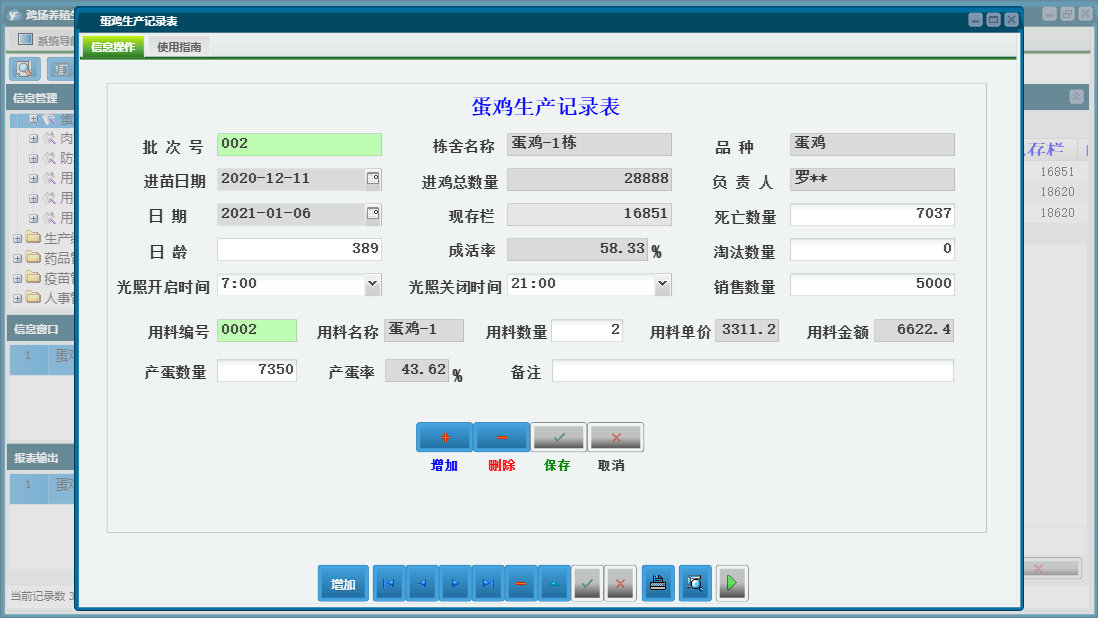This screenshot has width=1098, height=618.
Task: Go to first record in bottom navigator
Action: coord(389,583)
